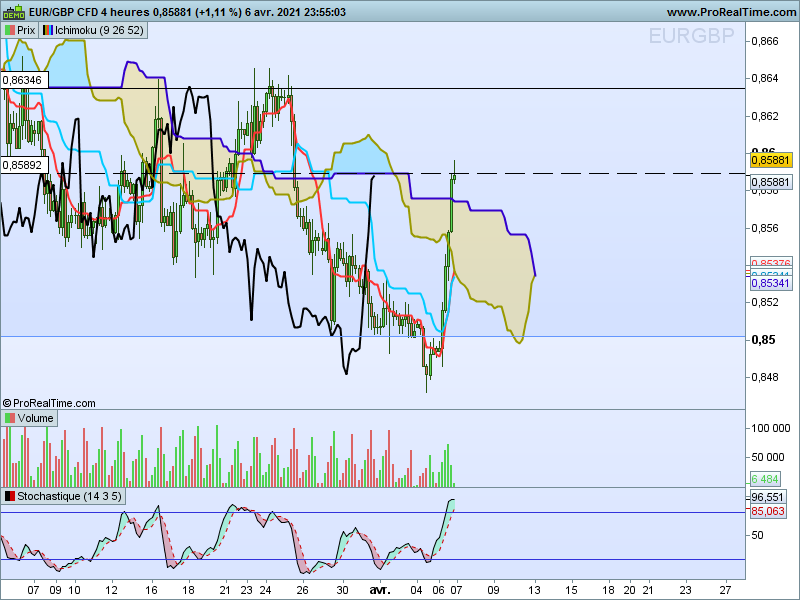Click the EURGBP watermark on the chart
Image resolution: width=800 pixels, height=600 pixels.
(x=694, y=37)
